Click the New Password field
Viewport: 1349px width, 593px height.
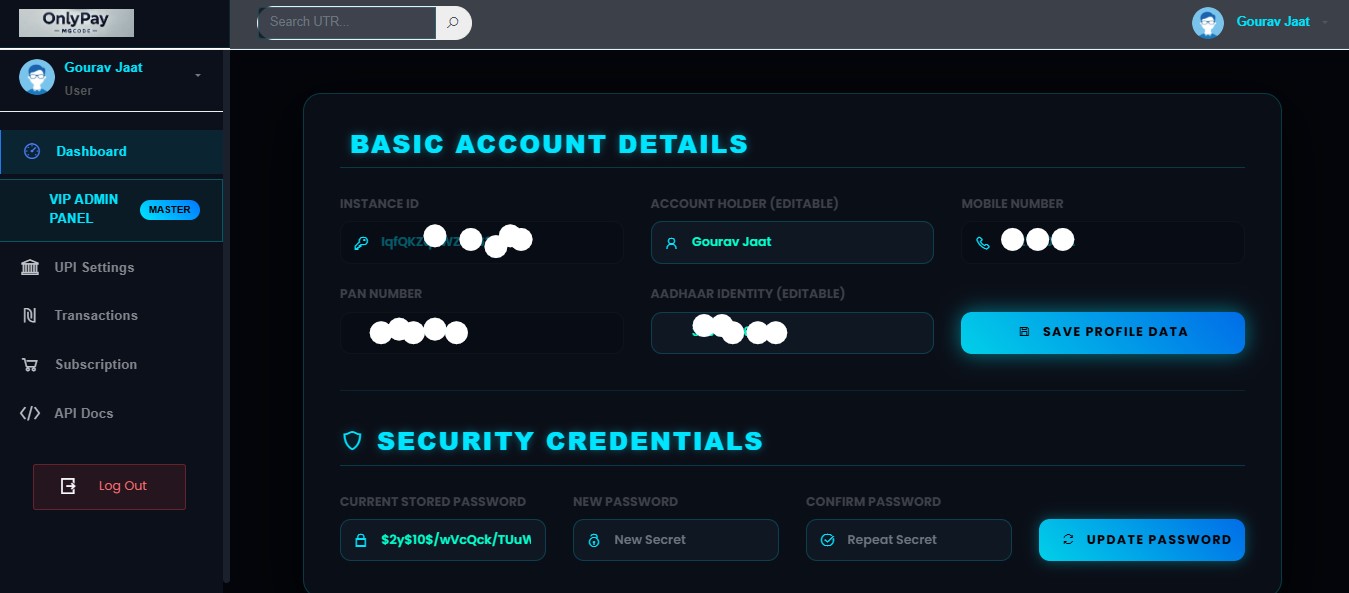(x=676, y=540)
